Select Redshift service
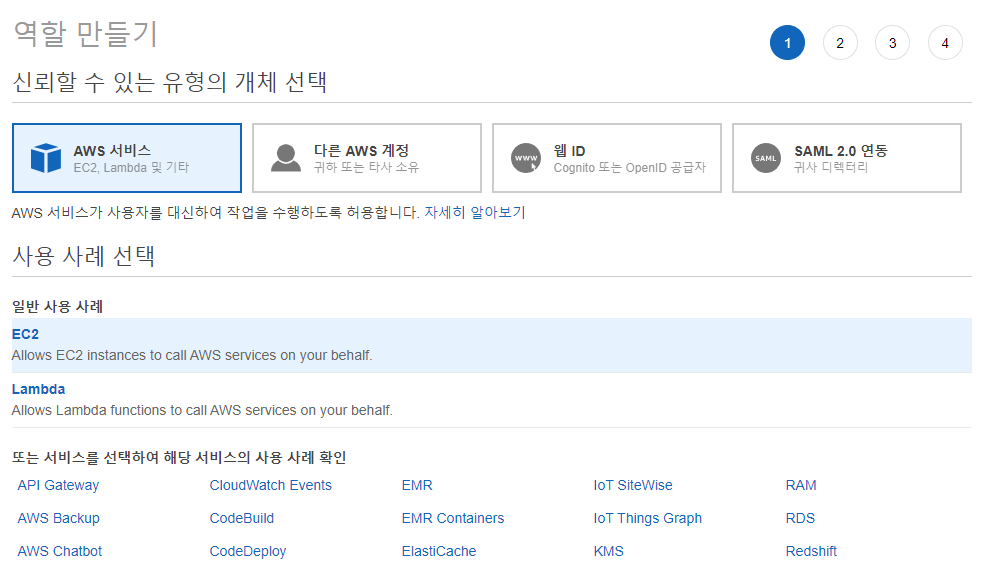This screenshot has height=561, width=982. 811,551
